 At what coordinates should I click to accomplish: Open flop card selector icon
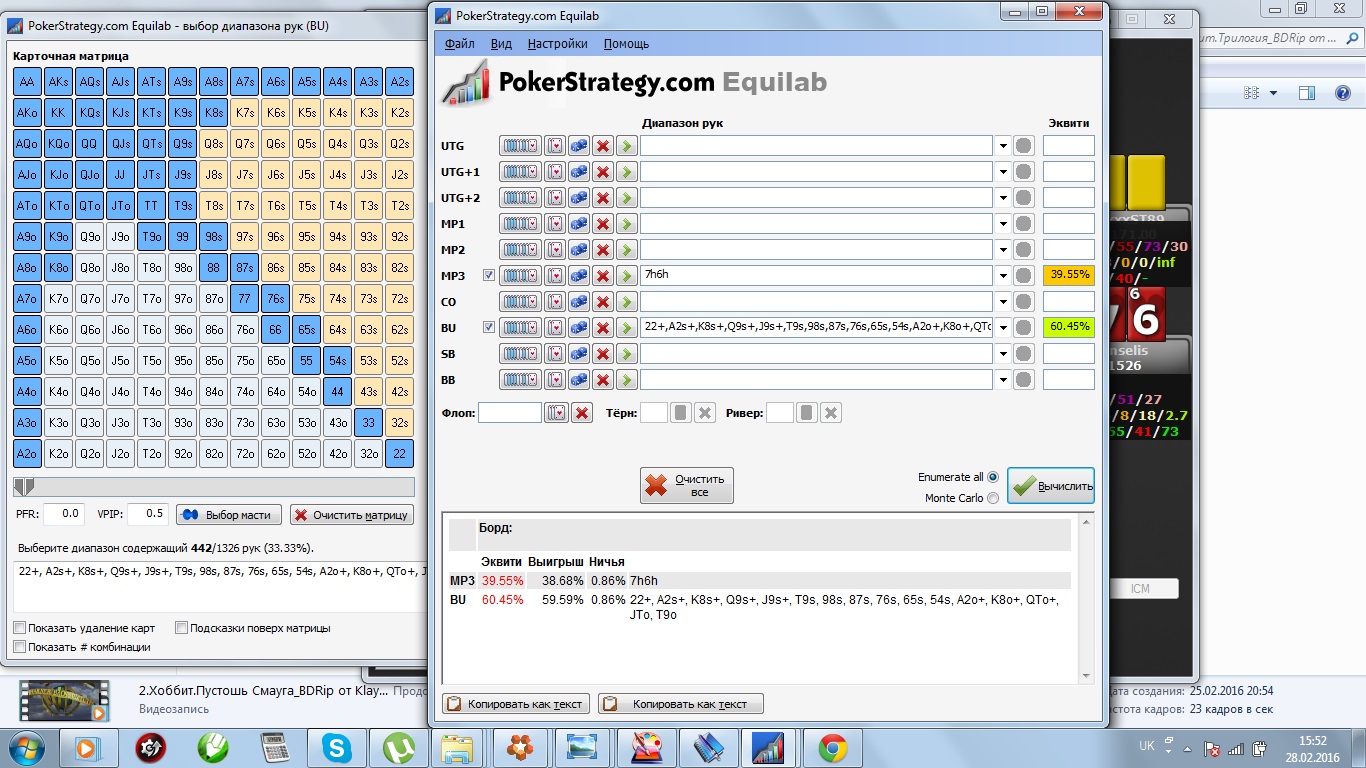tap(555, 412)
